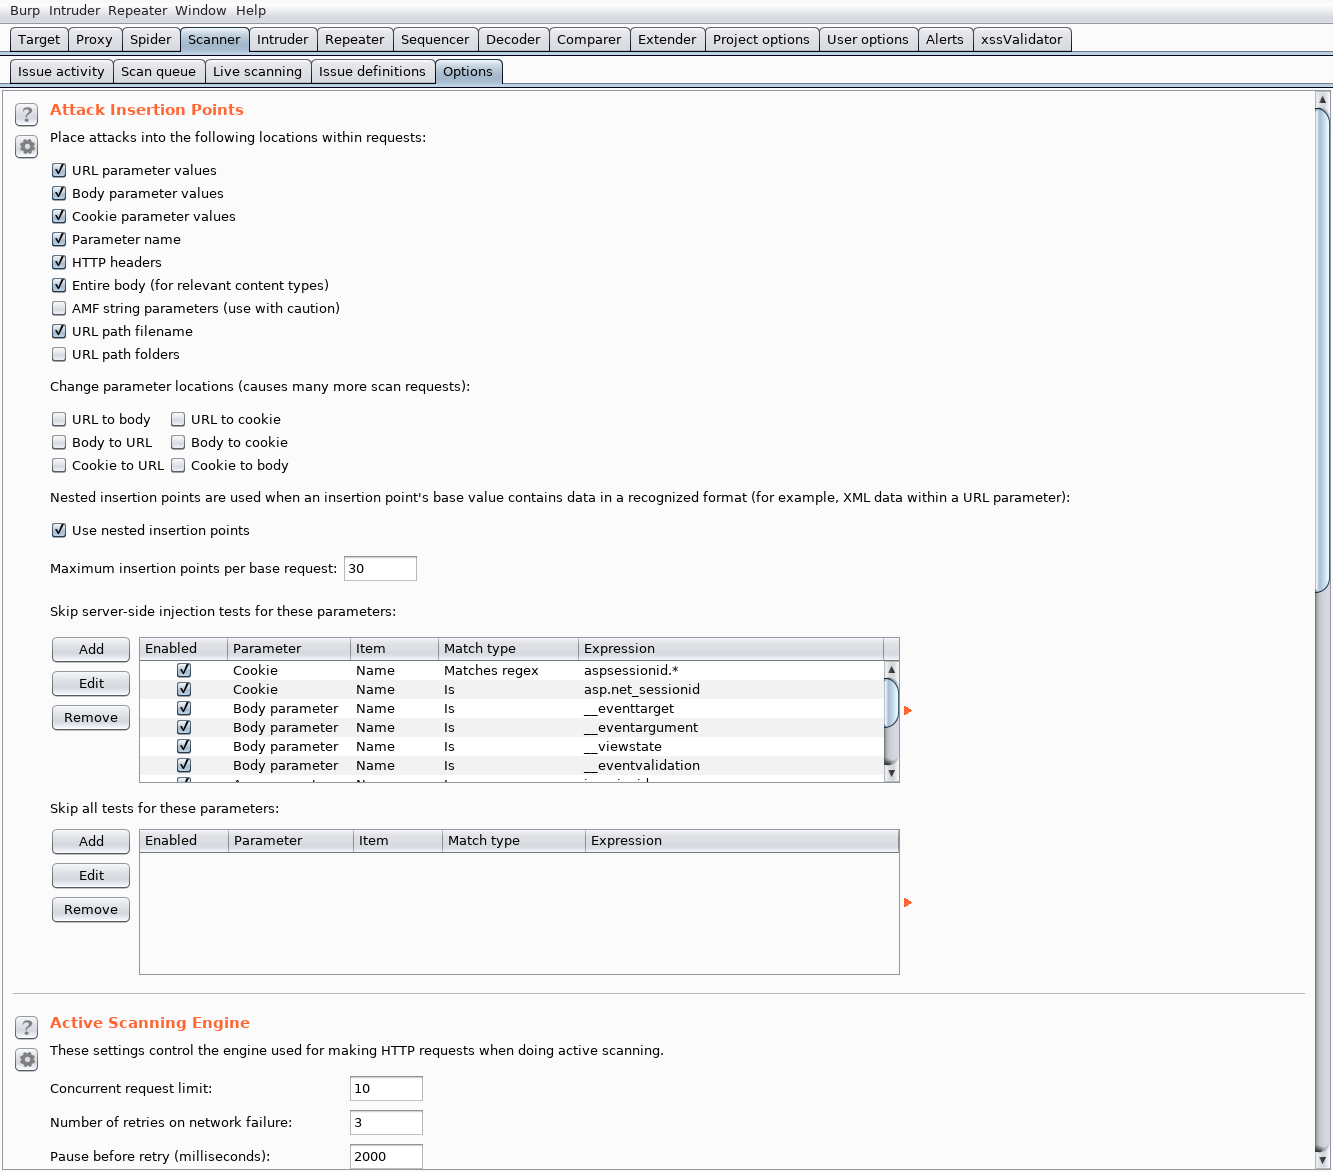
Task: Toggle URL parameter values checkbox
Action: pyautogui.click(x=59, y=171)
